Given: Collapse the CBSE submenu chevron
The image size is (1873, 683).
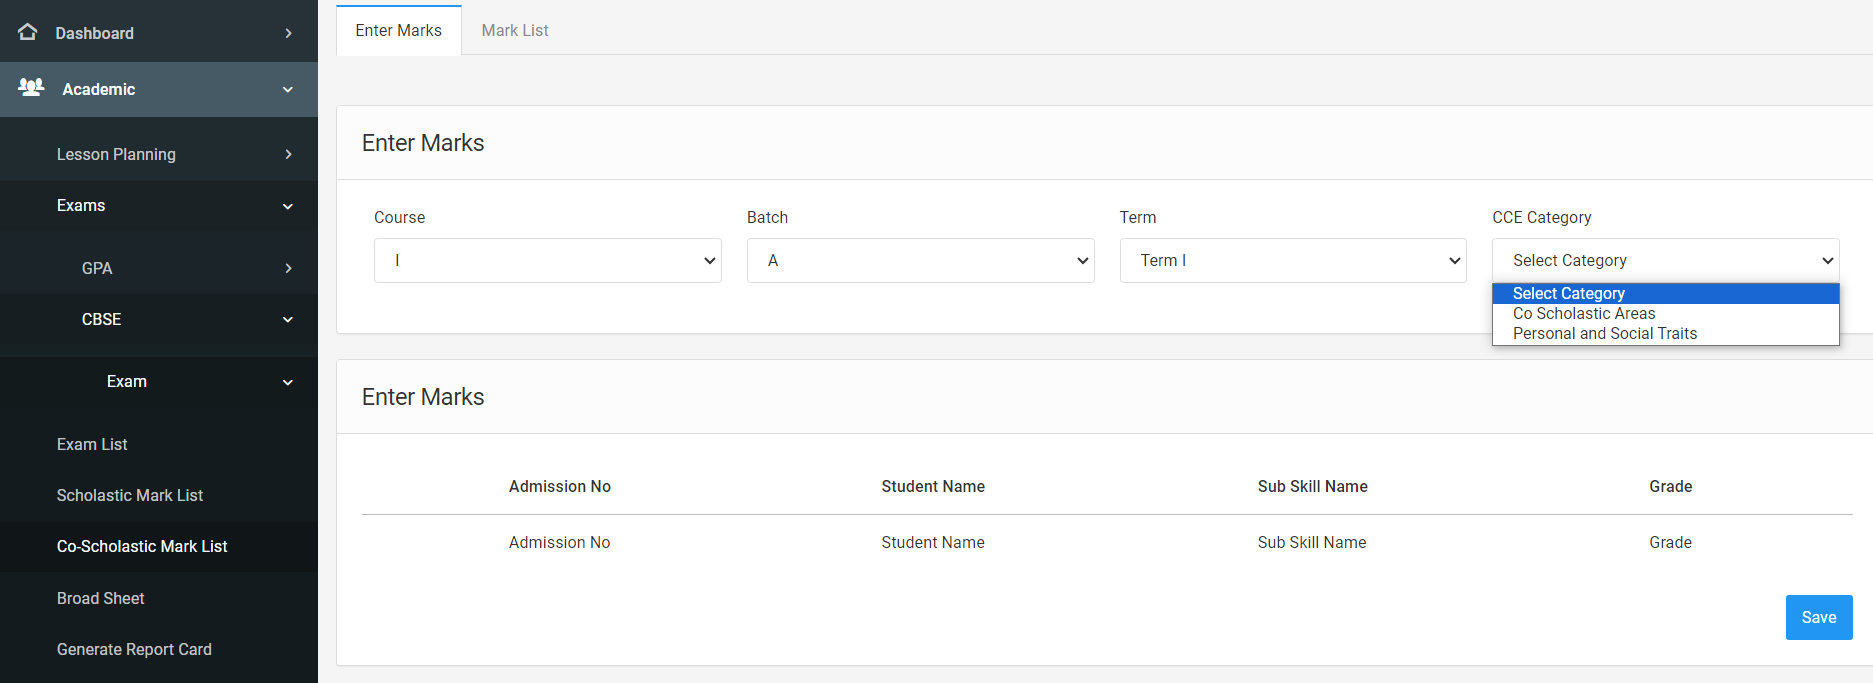Looking at the screenshot, I should coord(288,320).
